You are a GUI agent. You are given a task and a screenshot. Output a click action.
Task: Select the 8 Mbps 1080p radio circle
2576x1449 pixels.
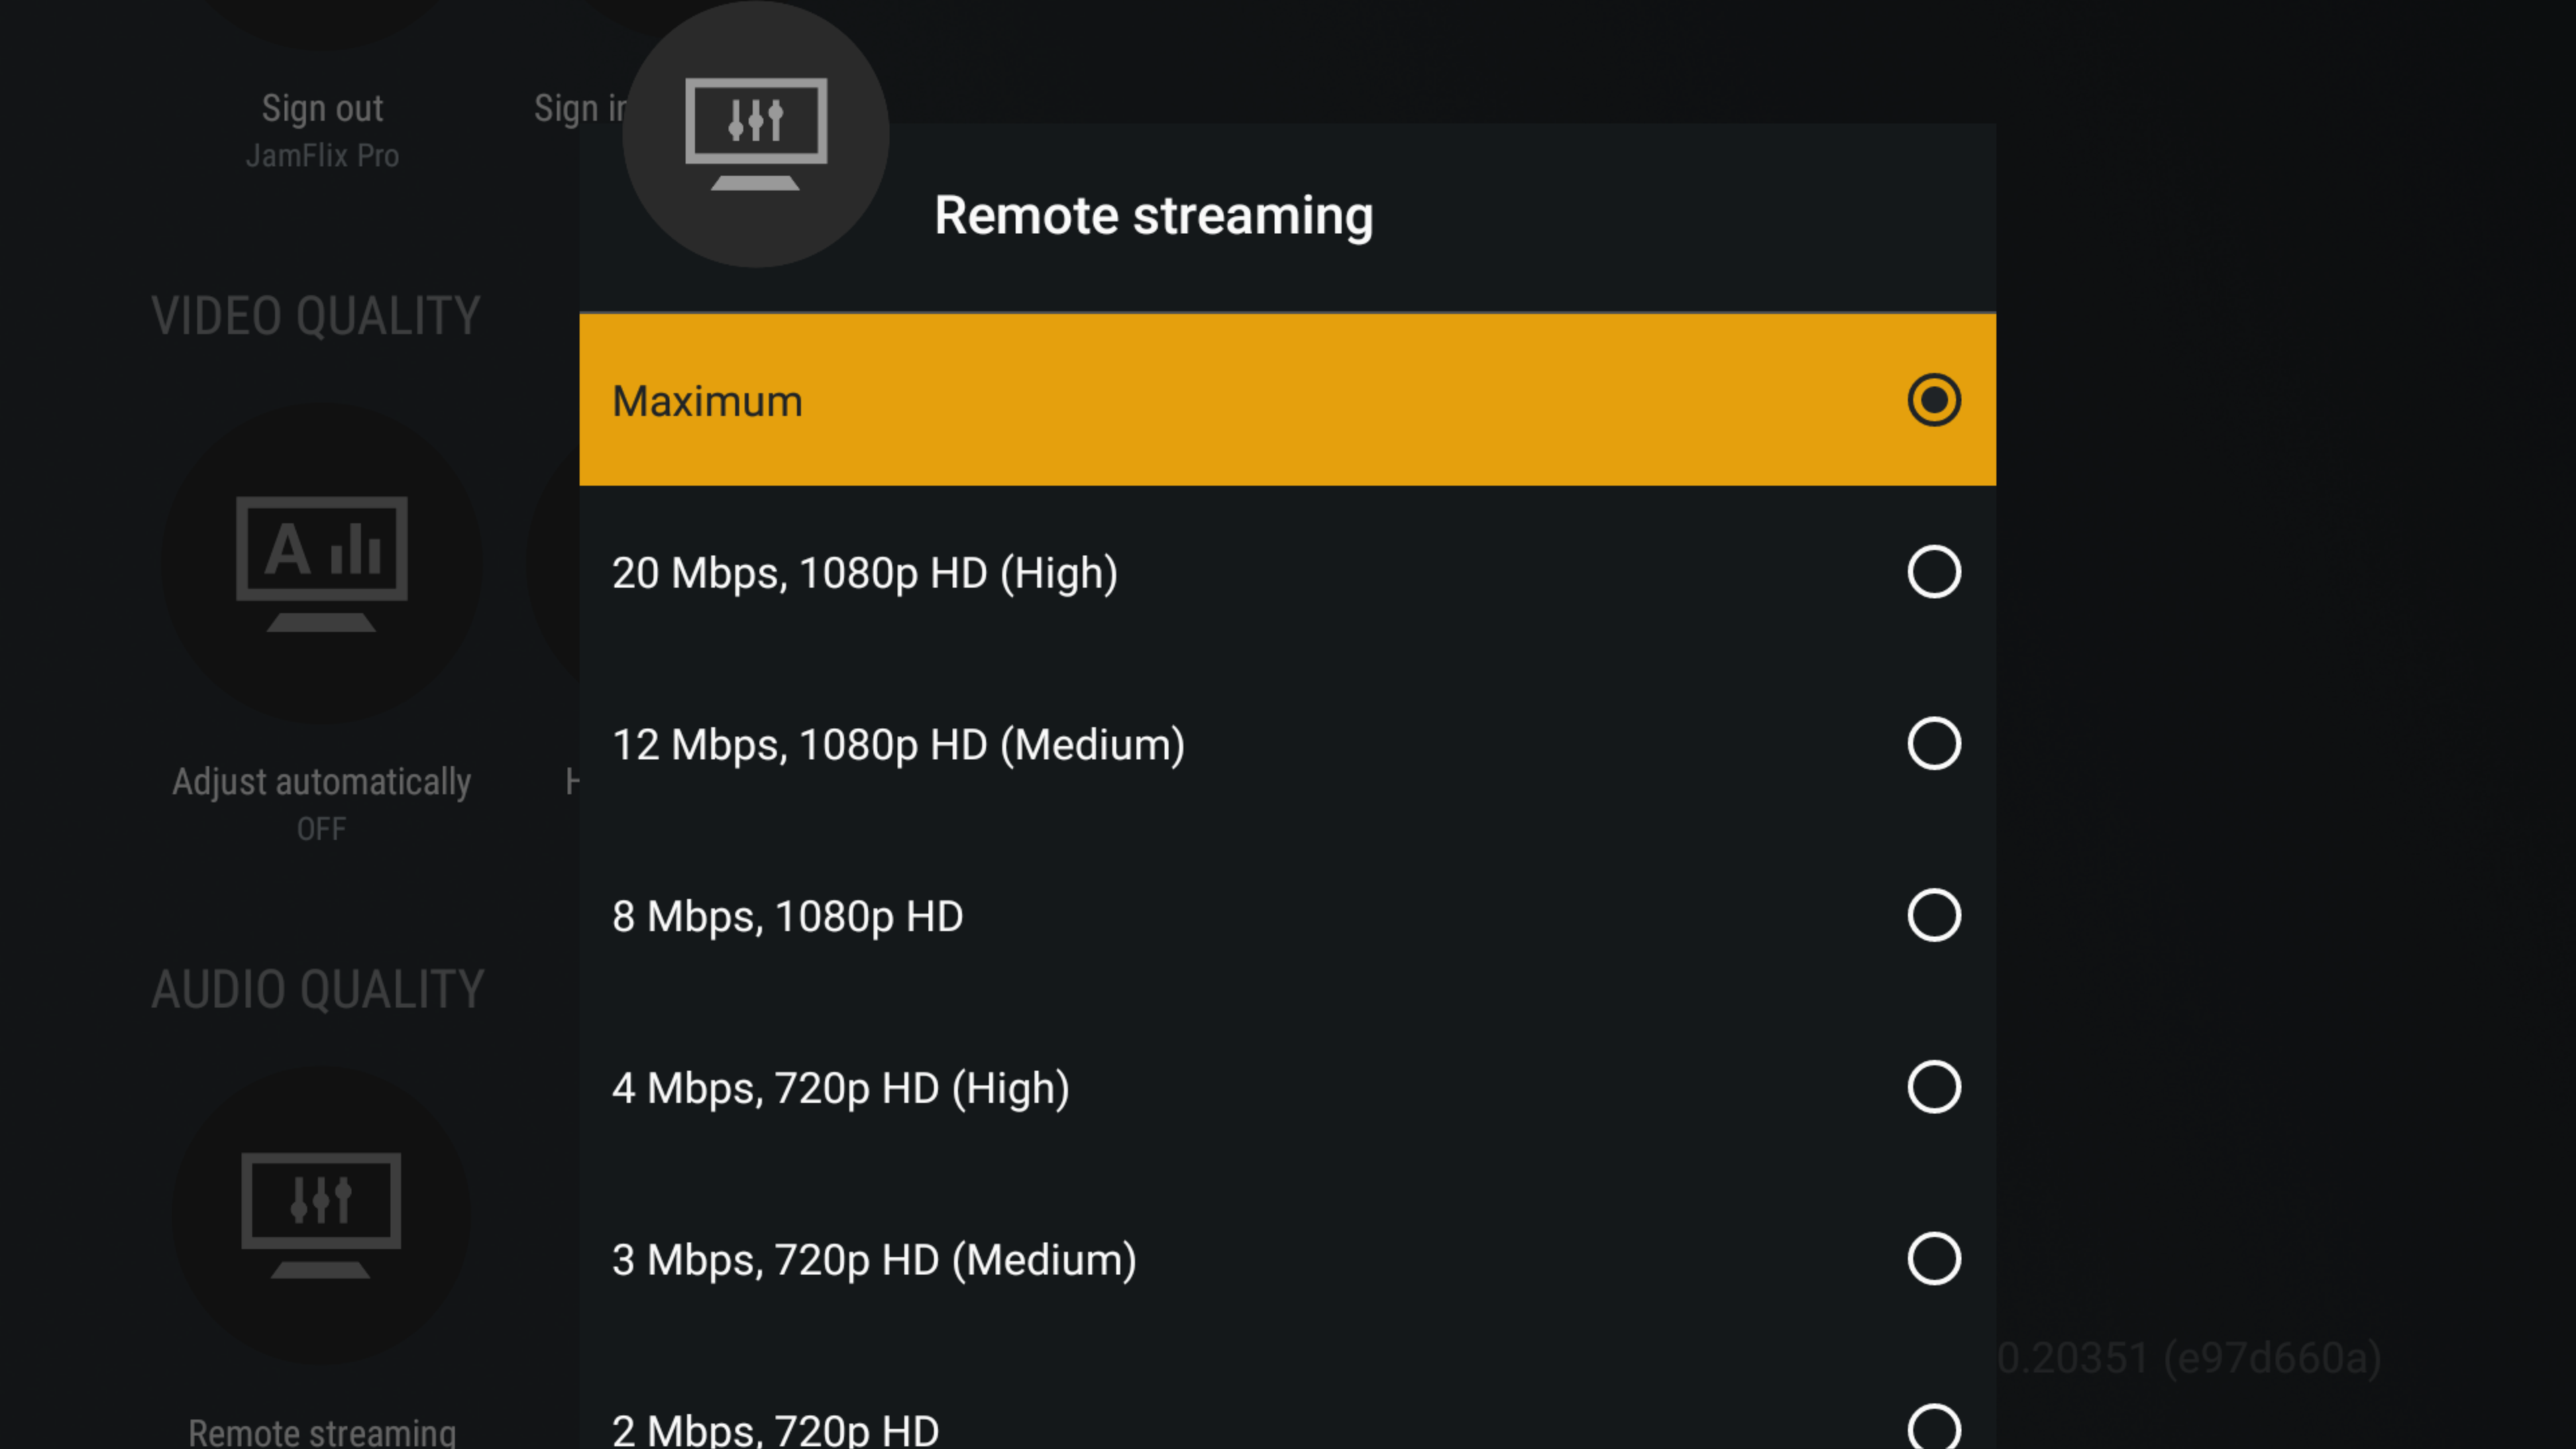tap(1934, 915)
